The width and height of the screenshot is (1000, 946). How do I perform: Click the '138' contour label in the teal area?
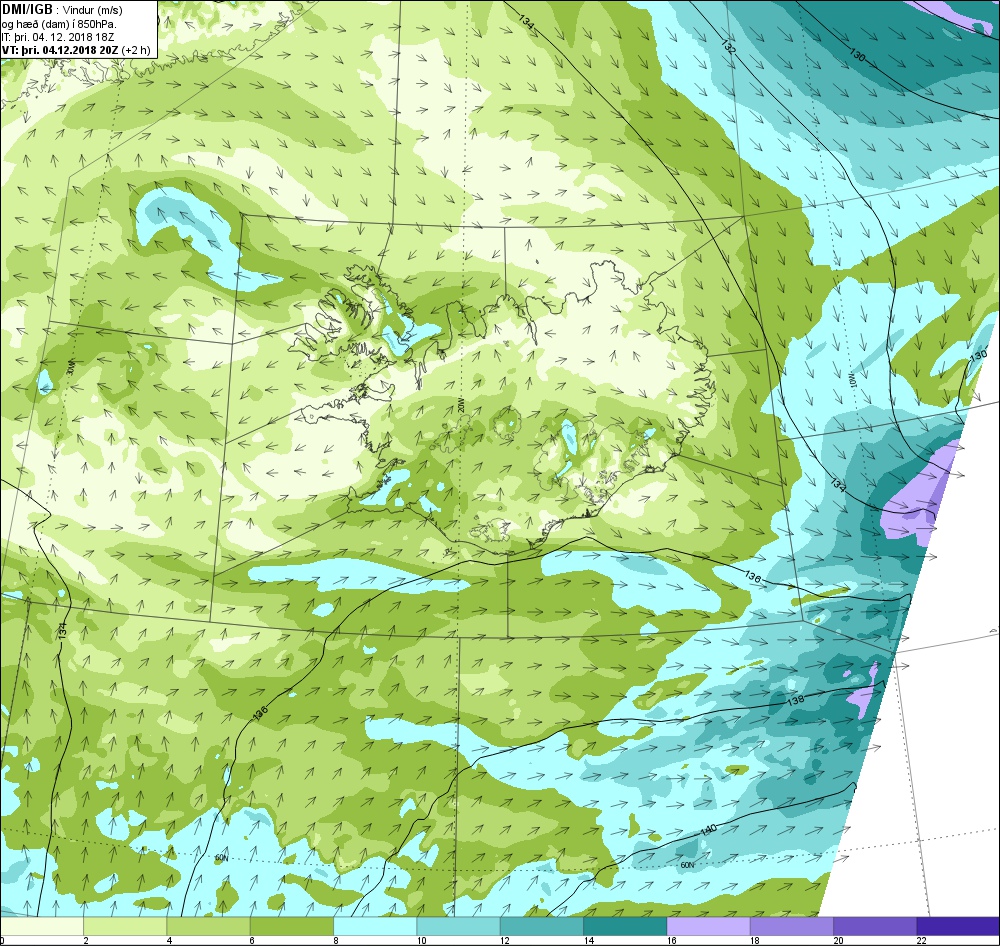795,700
